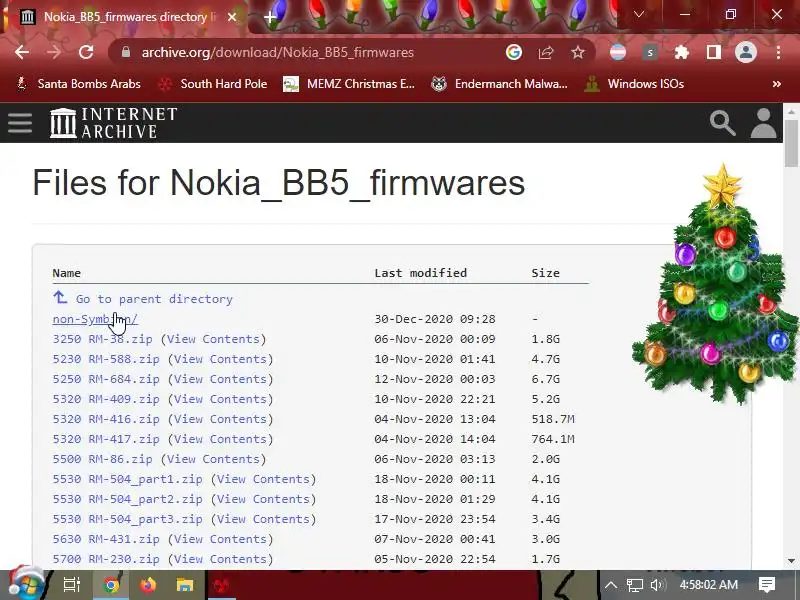Download 5700 RM-230.zip
This screenshot has width=800, height=600.
click(106, 559)
